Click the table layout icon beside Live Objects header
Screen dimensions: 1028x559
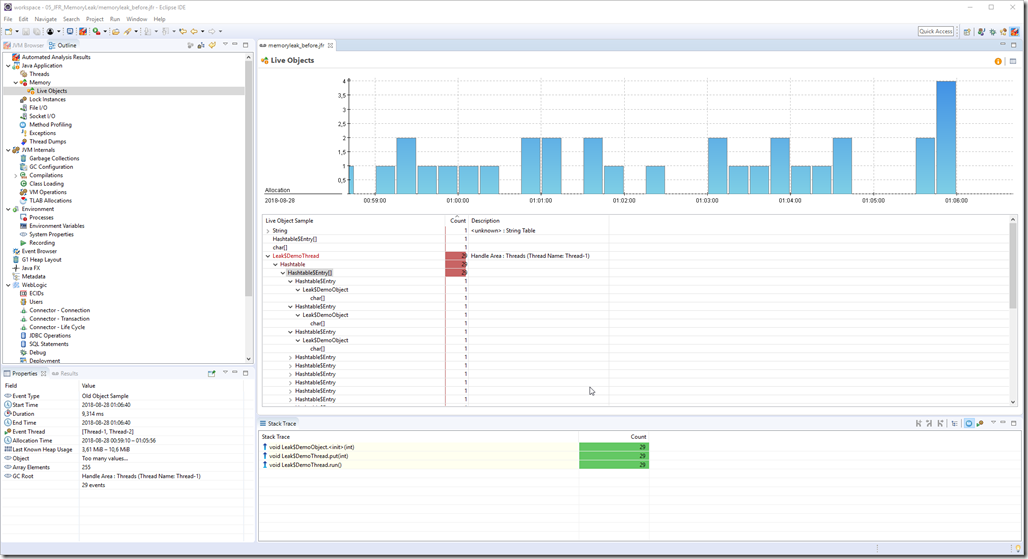click(x=1013, y=61)
